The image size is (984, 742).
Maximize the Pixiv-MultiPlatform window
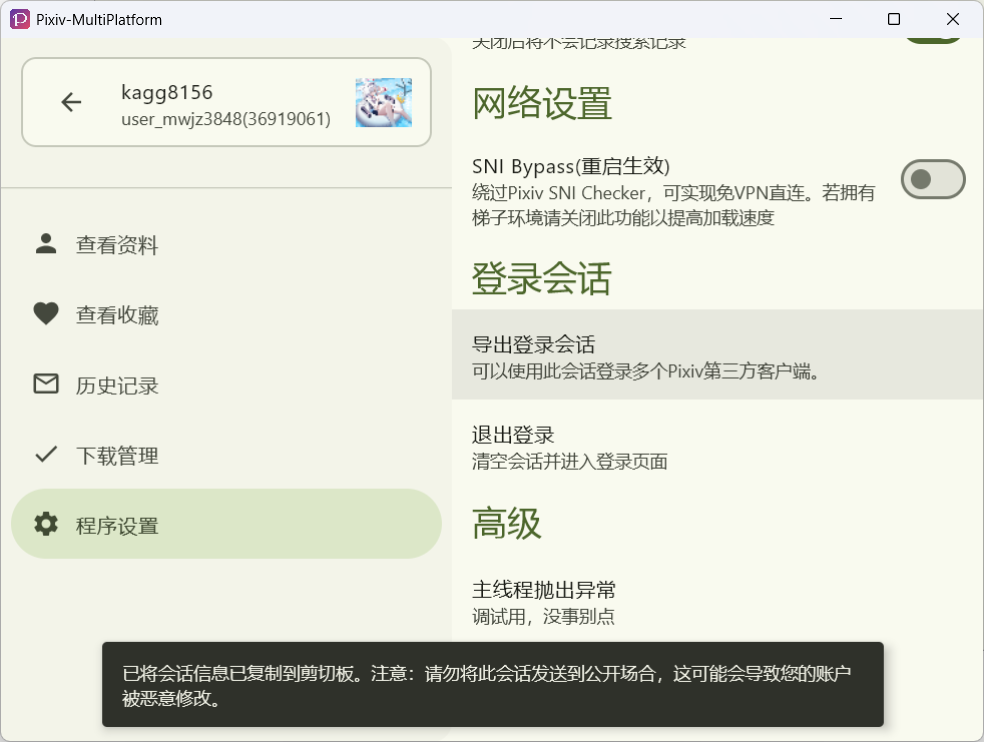tap(894, 19)
